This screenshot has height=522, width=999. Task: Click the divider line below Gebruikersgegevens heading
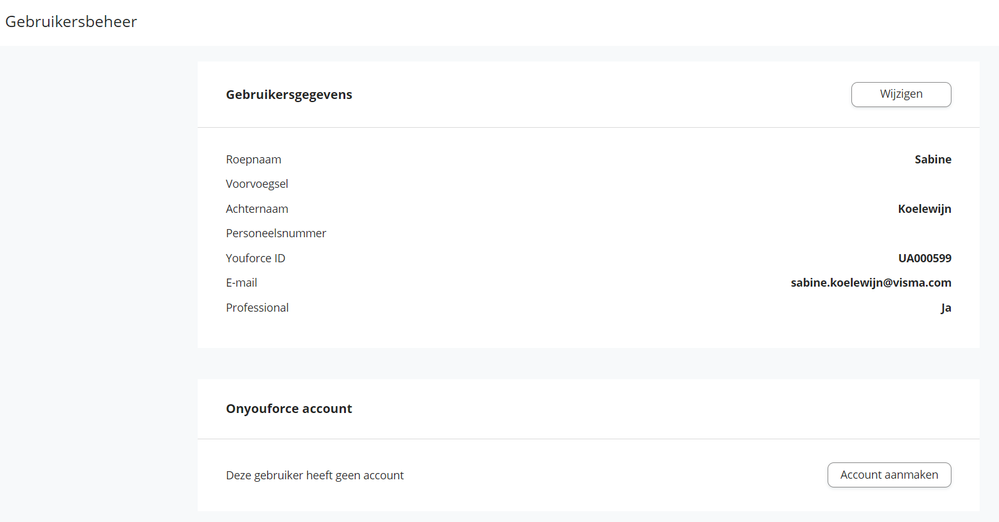(588, 128)
